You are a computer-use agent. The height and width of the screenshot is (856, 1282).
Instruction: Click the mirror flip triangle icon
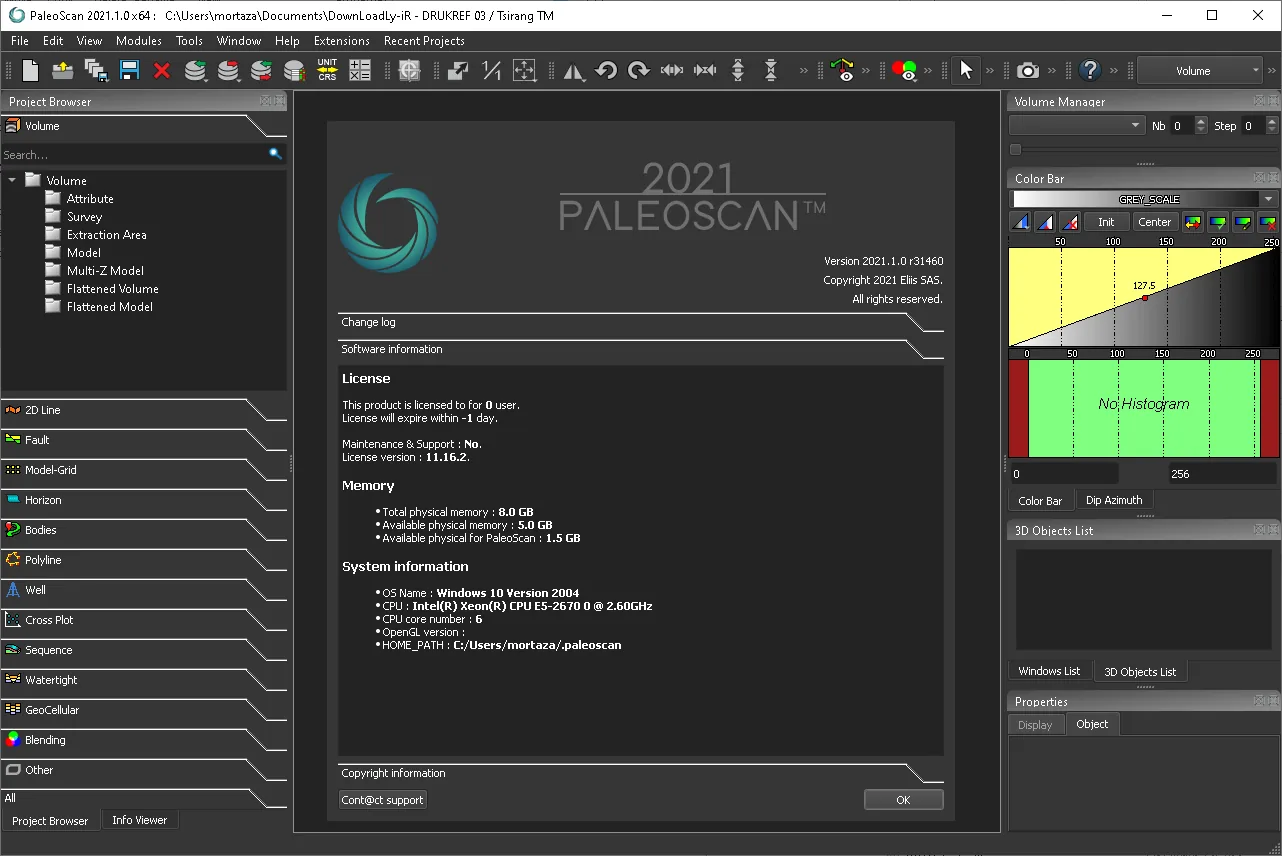(573, 70)
